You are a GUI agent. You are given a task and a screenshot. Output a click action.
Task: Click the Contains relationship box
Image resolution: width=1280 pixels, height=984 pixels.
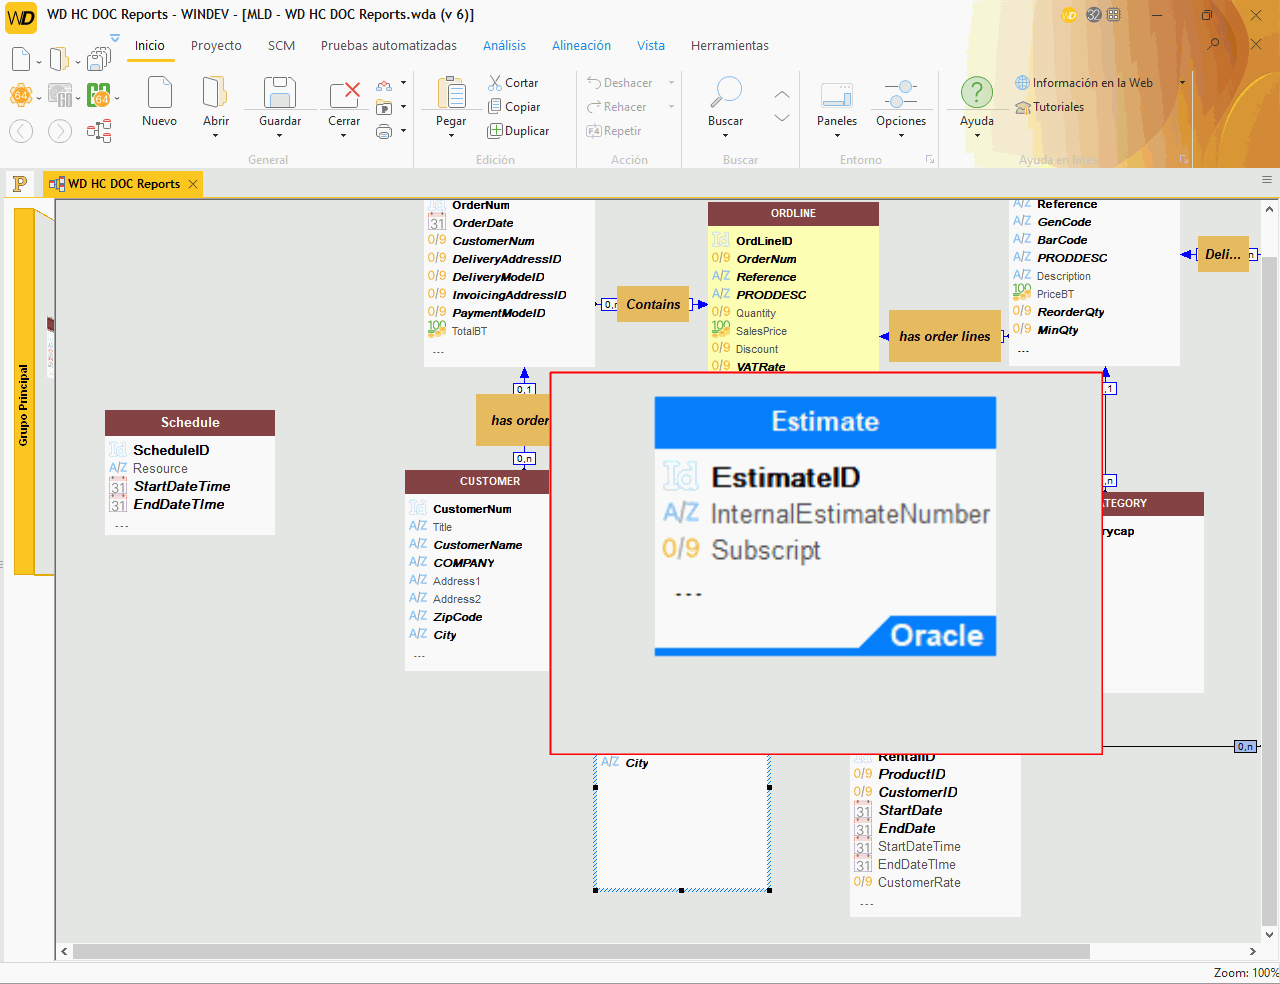tap(653, 305)
